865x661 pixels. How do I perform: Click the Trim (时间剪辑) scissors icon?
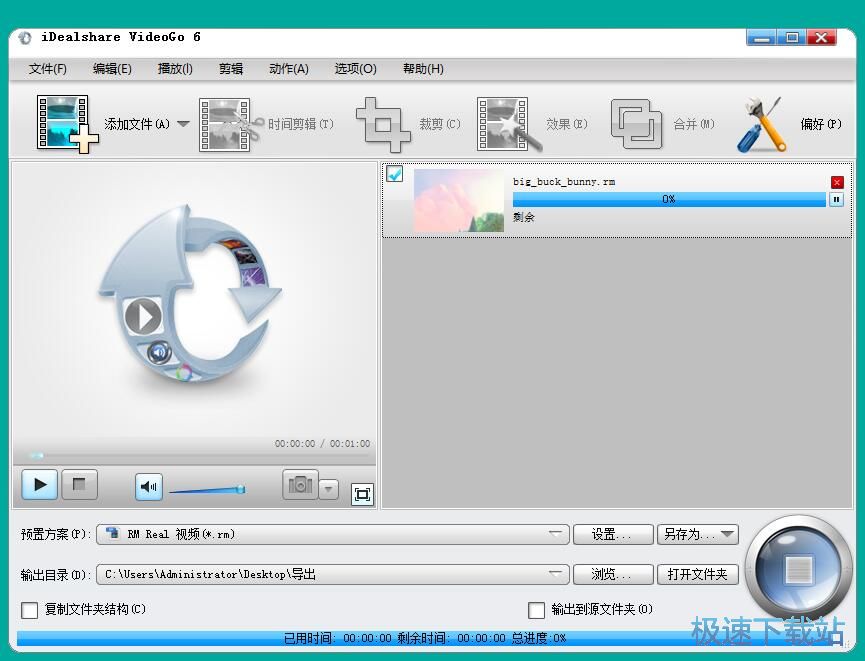[x=230, y=125]
